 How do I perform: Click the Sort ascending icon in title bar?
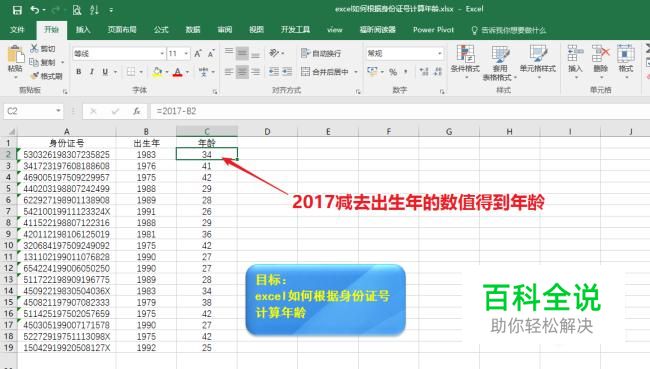pyautogui.click(x=94, y=10)
